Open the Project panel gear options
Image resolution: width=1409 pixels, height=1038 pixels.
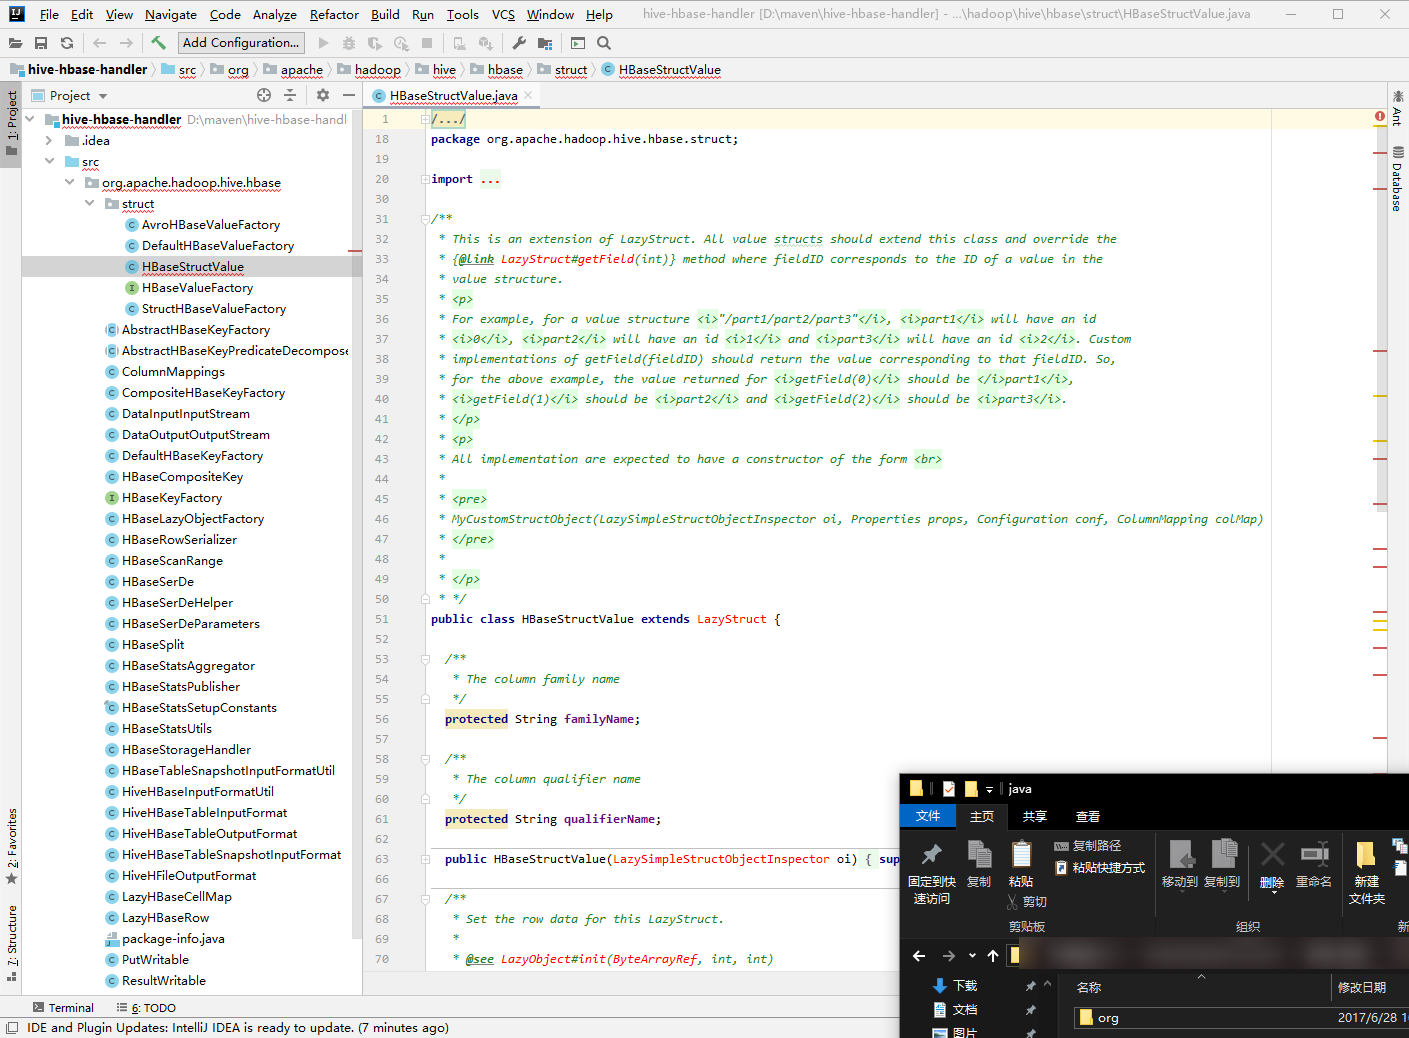(322, 95)
